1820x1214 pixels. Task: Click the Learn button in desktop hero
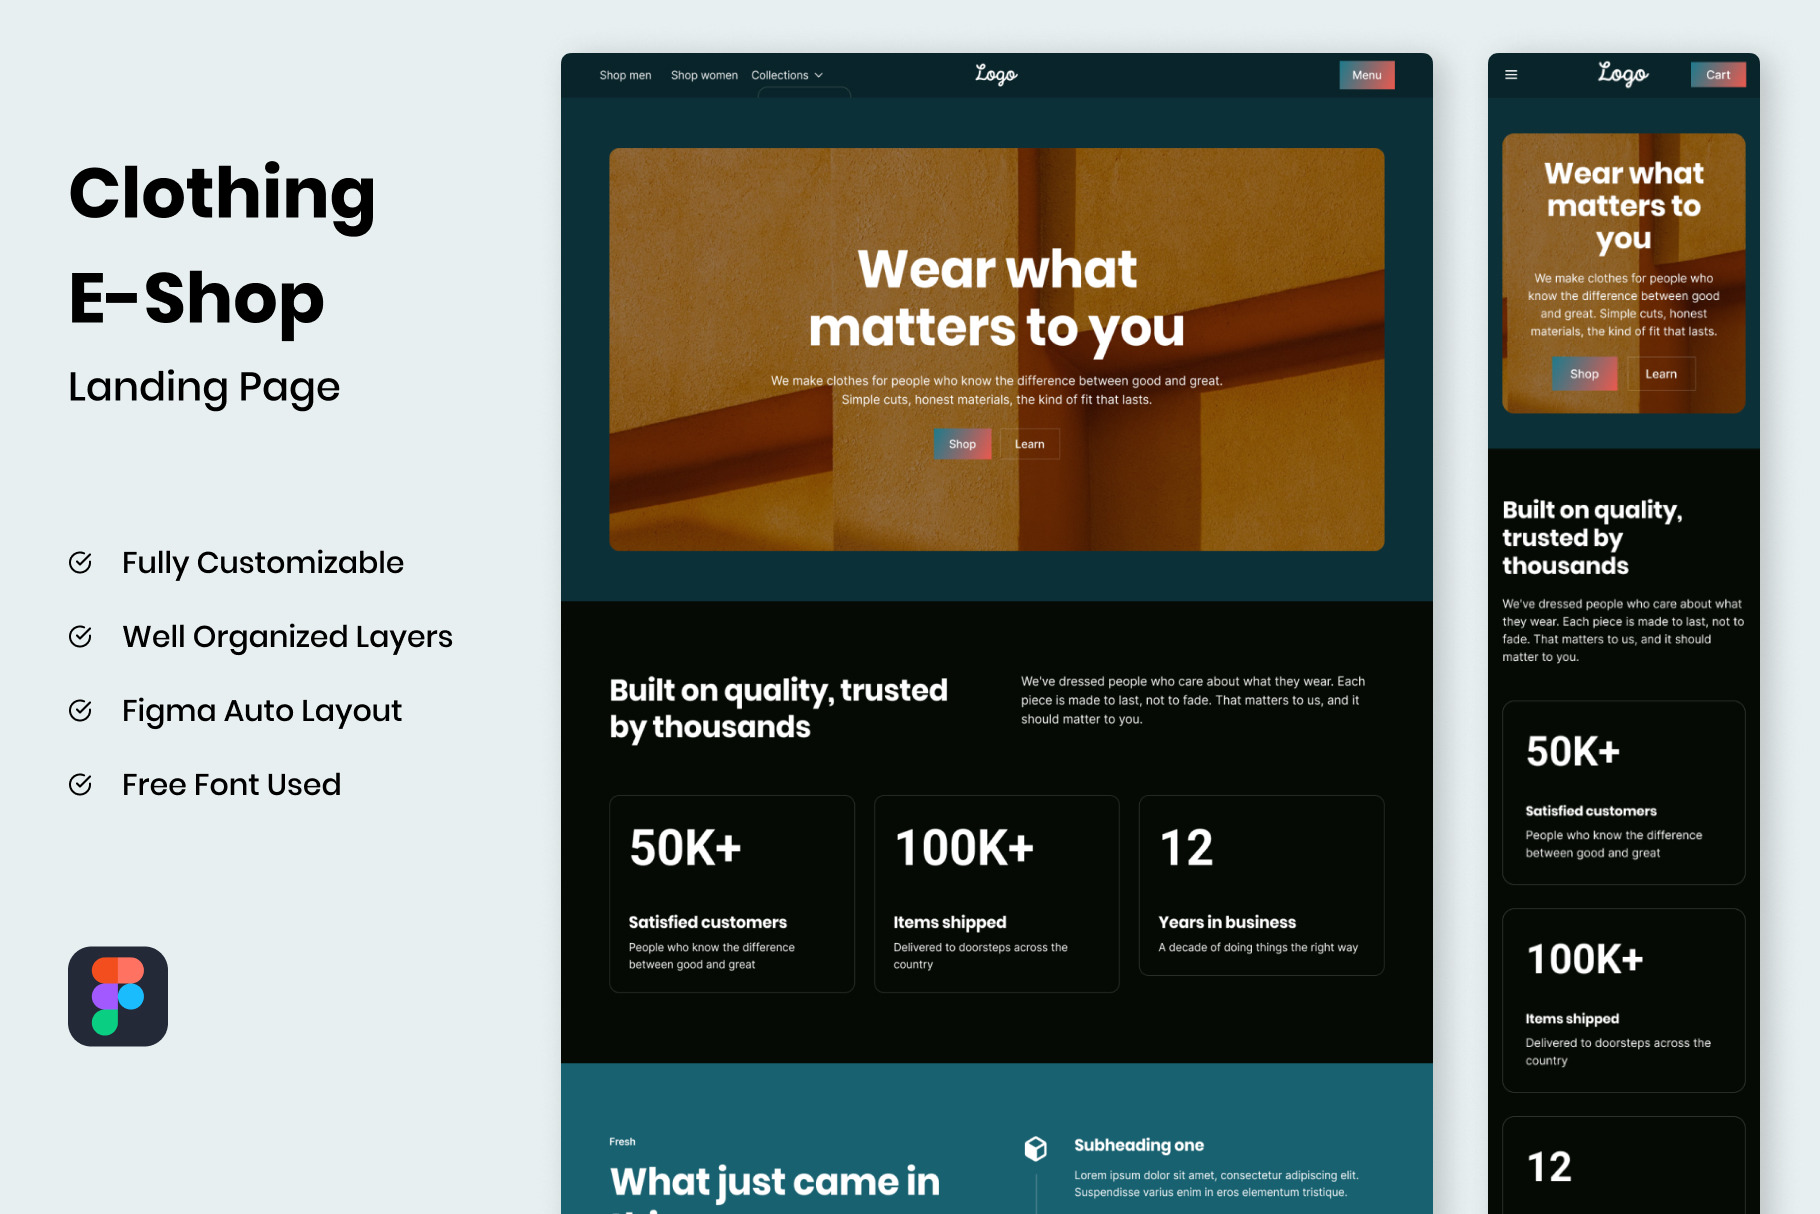click(x=1029, y=444)
